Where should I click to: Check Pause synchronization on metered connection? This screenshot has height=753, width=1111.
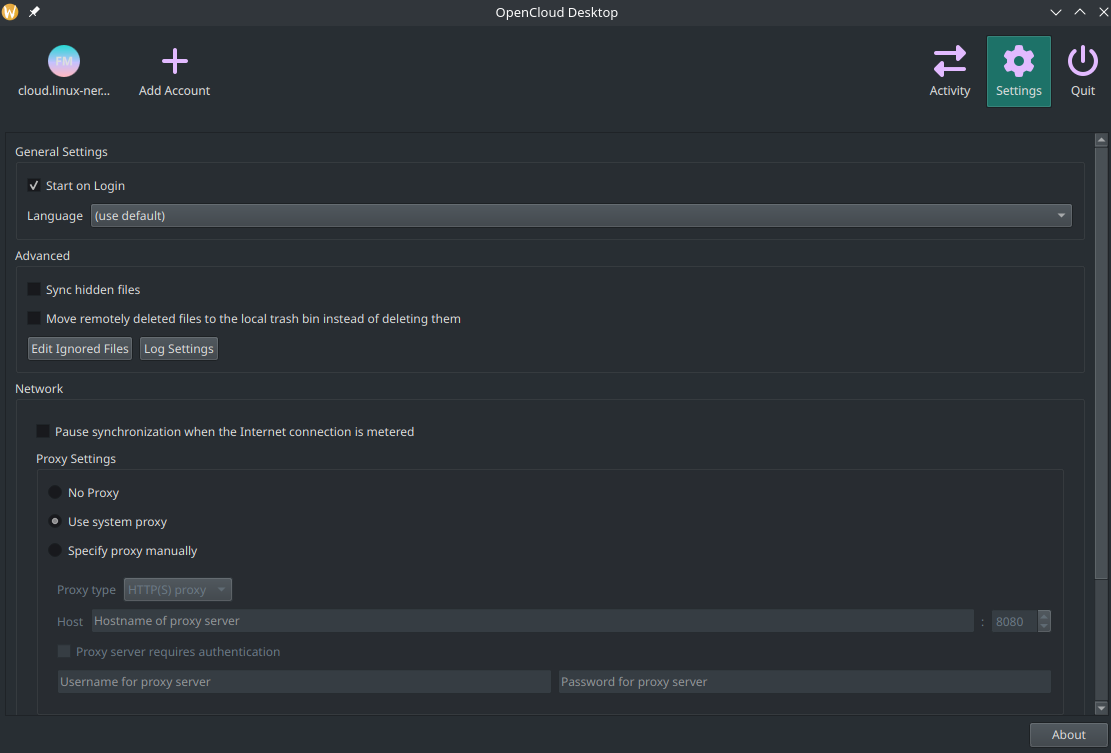click(x=43, y=431)
